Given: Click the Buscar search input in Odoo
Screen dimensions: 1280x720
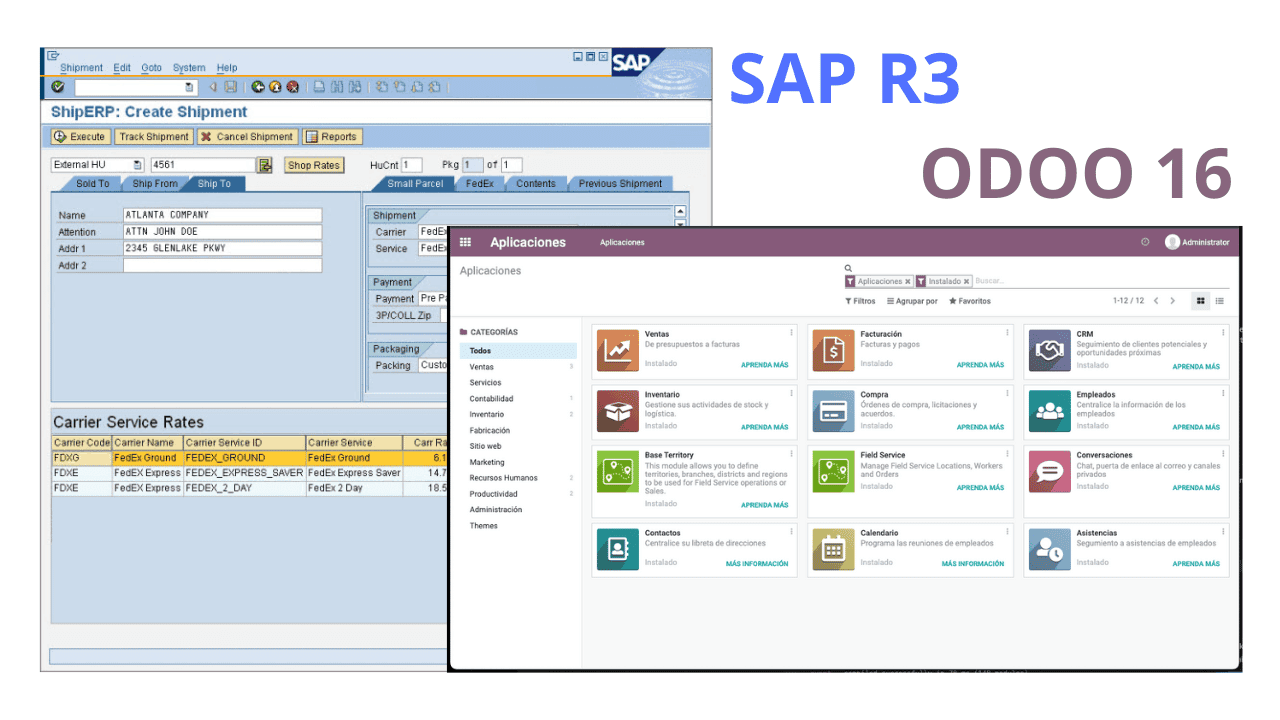Looking at the screenshot, I should 1100,282.
